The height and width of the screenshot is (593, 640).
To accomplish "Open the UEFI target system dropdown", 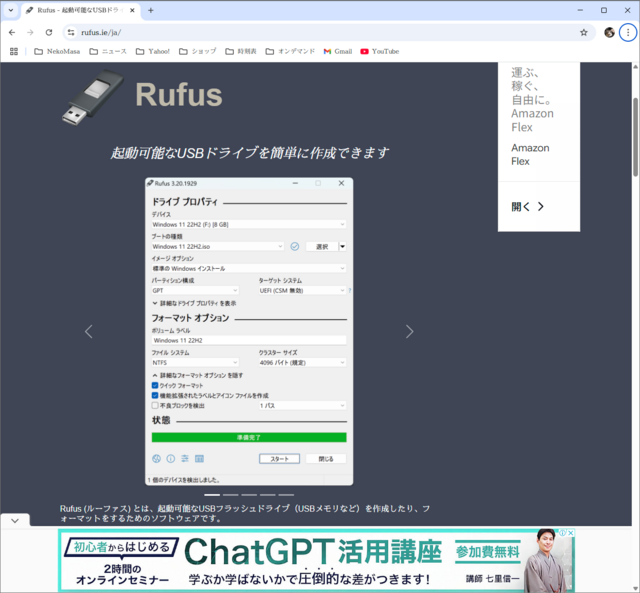I will 302,290.
